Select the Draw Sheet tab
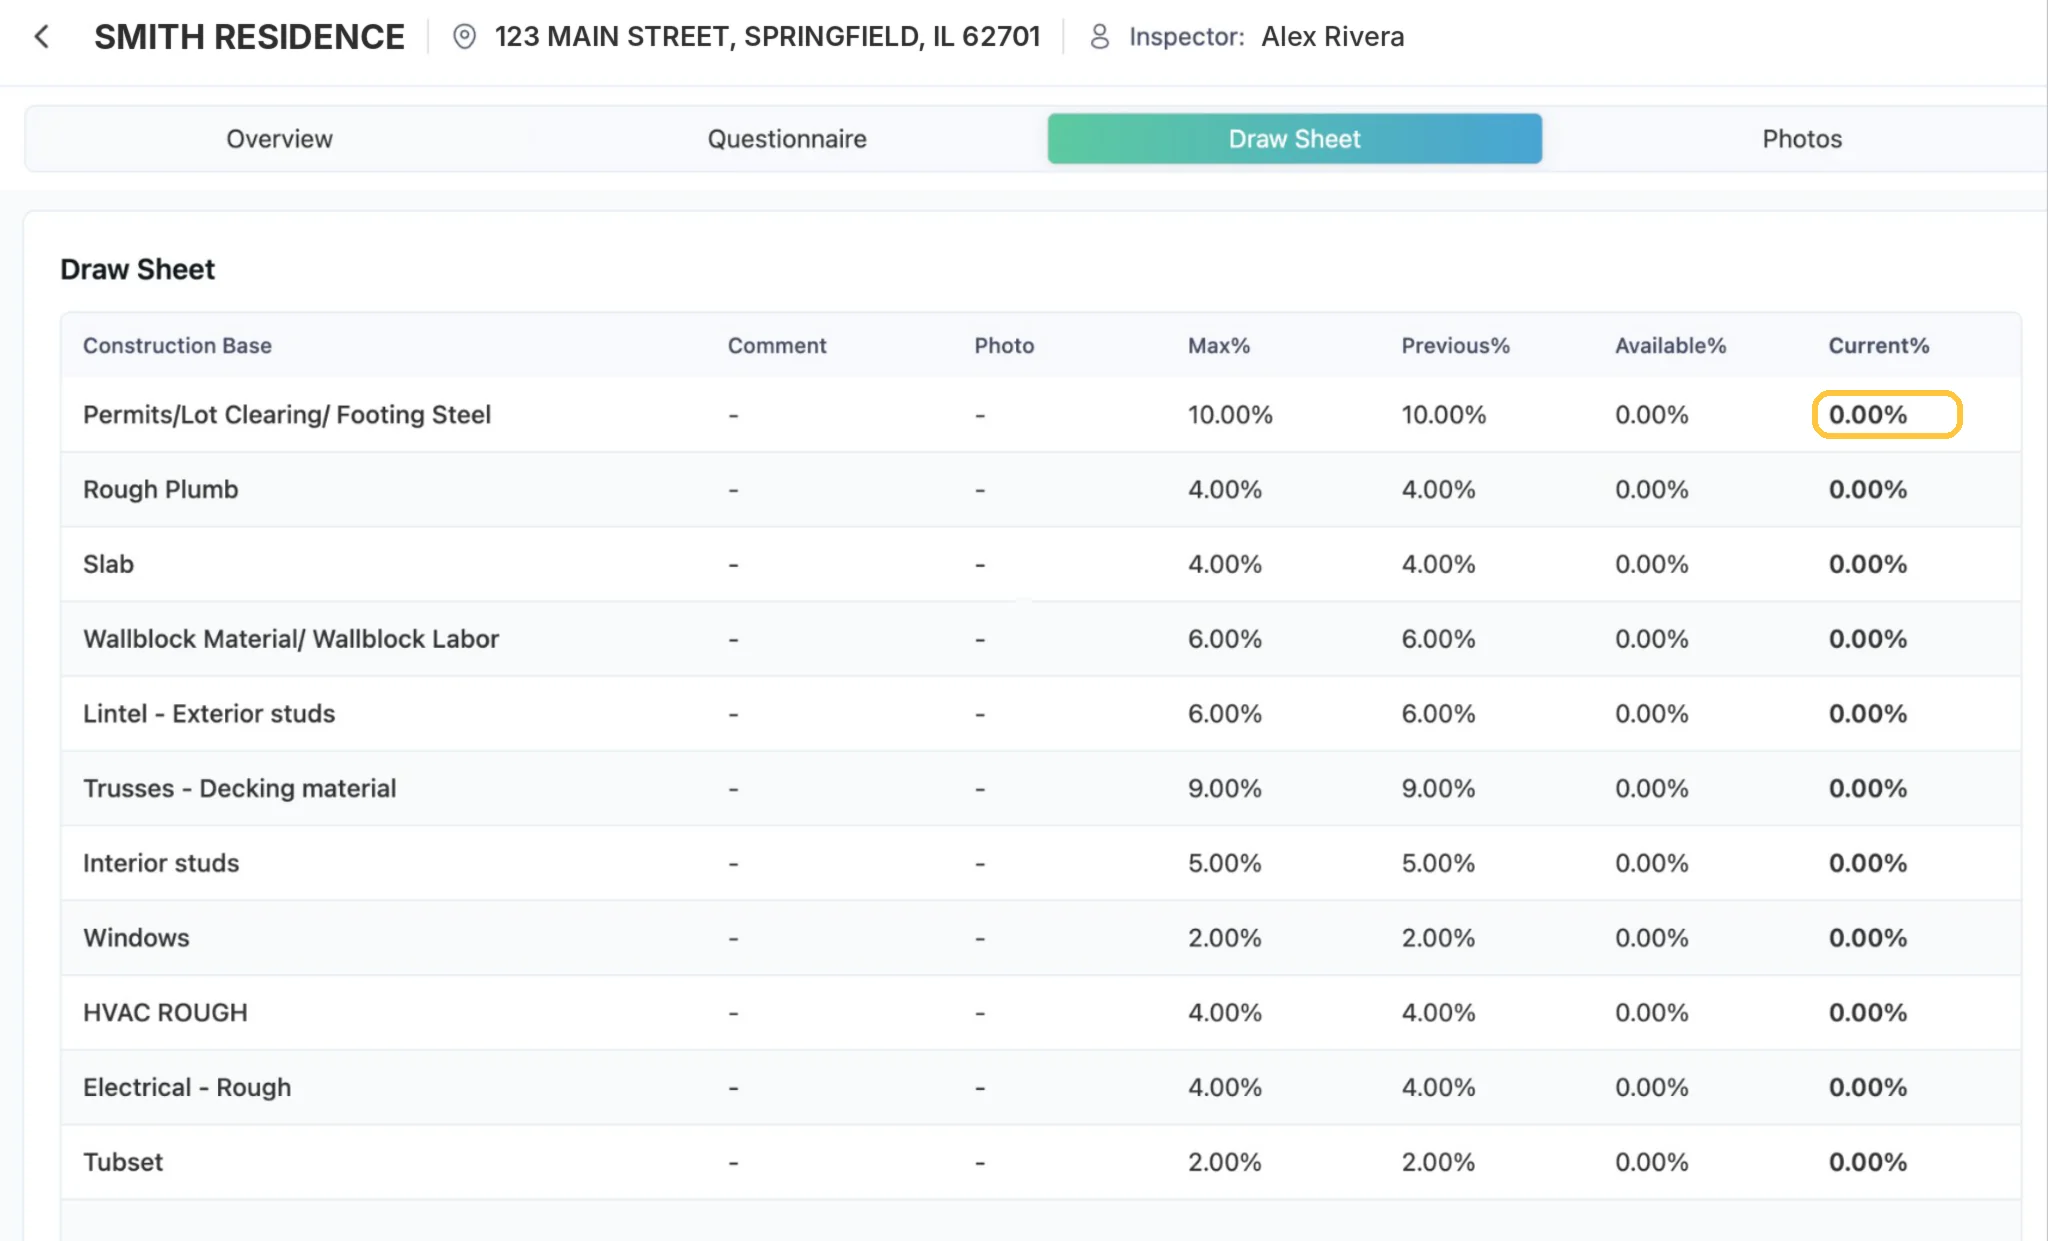 pyautogui.click(x=1294, y=139)
